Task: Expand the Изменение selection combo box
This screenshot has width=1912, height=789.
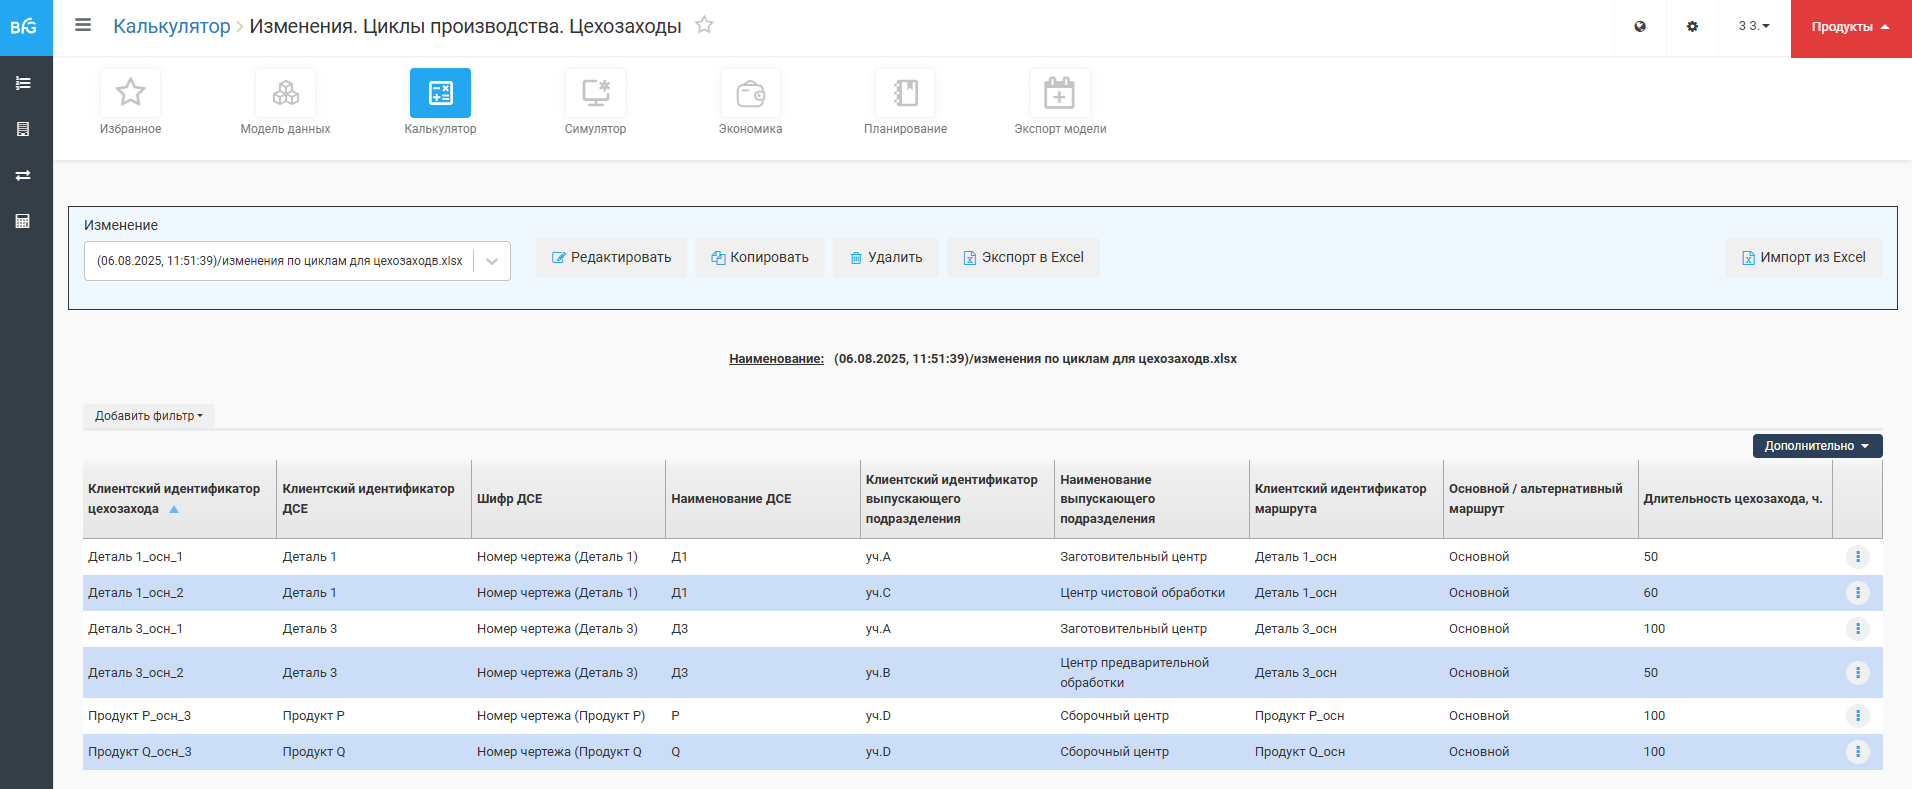Action: pyautogui.click(x=297, y=261)
